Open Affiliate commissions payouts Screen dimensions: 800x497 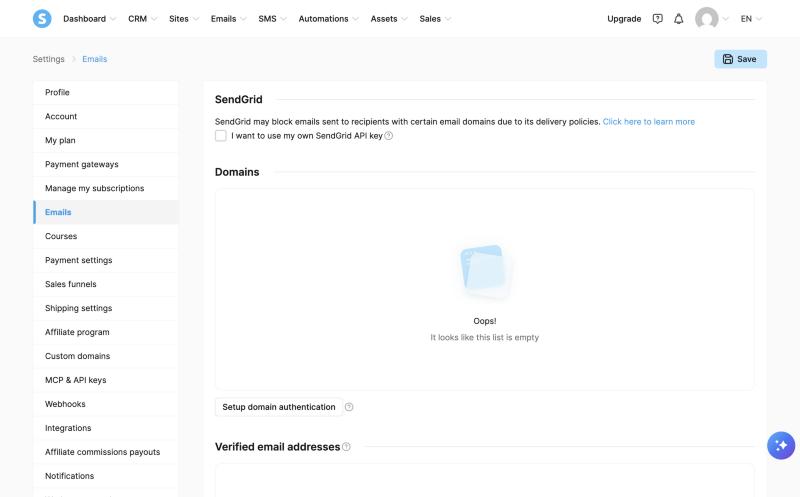click(106, 452)
